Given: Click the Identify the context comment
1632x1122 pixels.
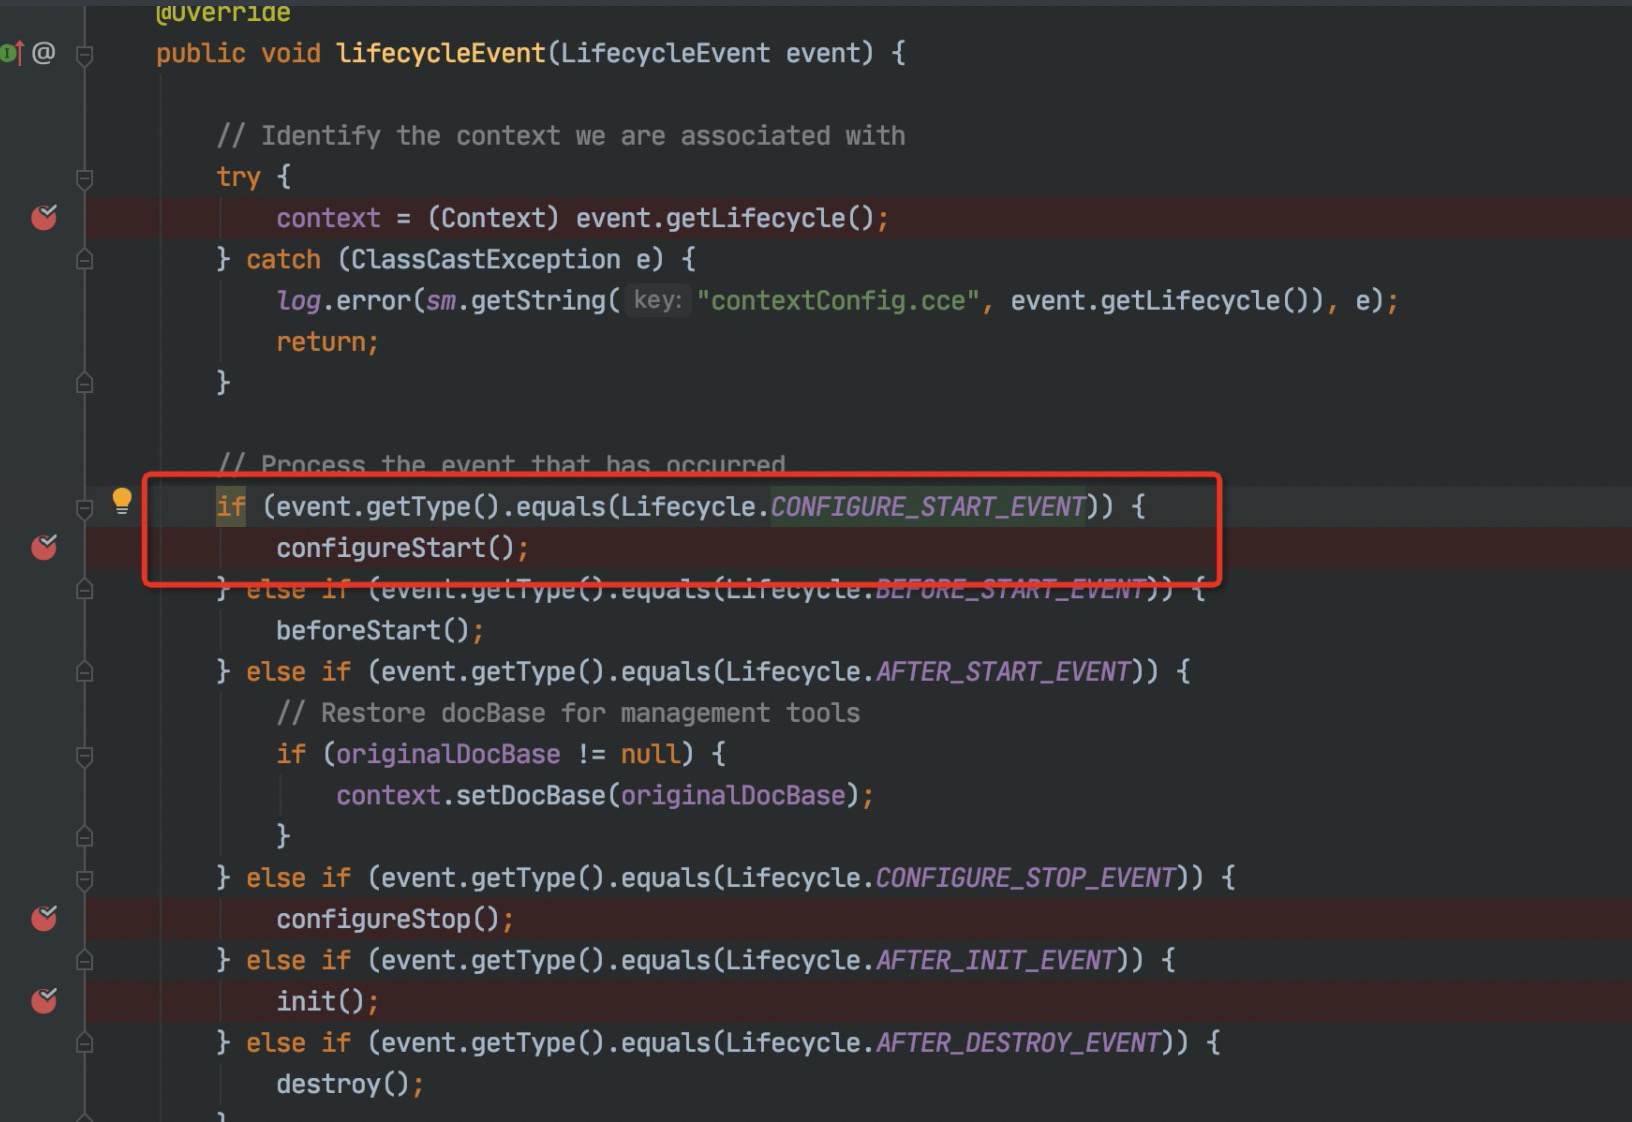Looking at the screenshot, I should (x=561, y=135).
